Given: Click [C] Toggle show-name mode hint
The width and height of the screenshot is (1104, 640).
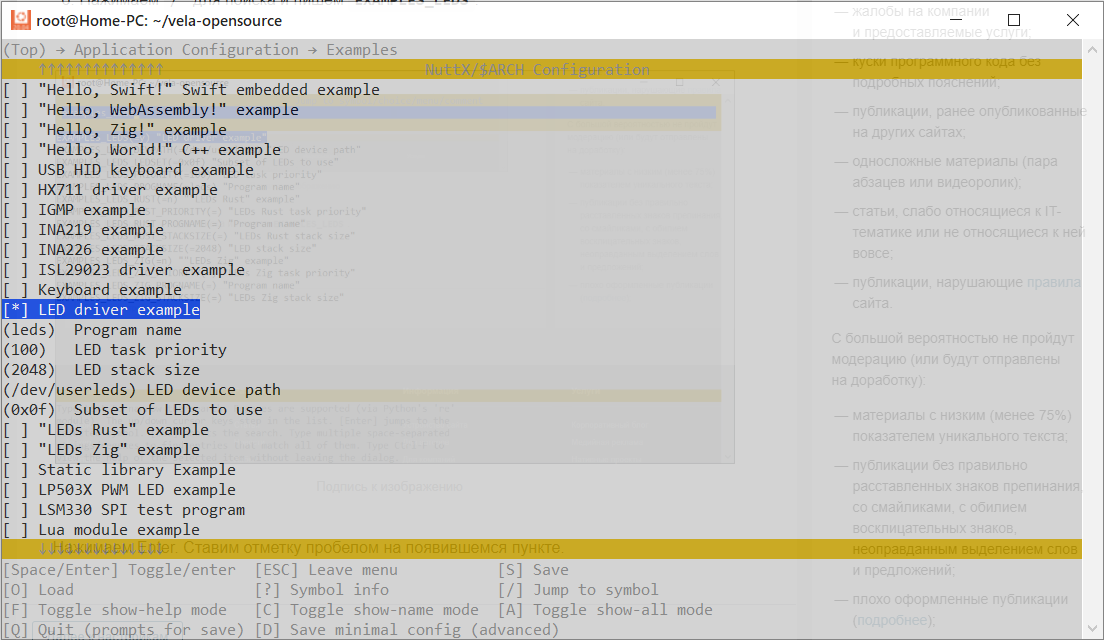Looking at the screenshot, I should point(366,610).
